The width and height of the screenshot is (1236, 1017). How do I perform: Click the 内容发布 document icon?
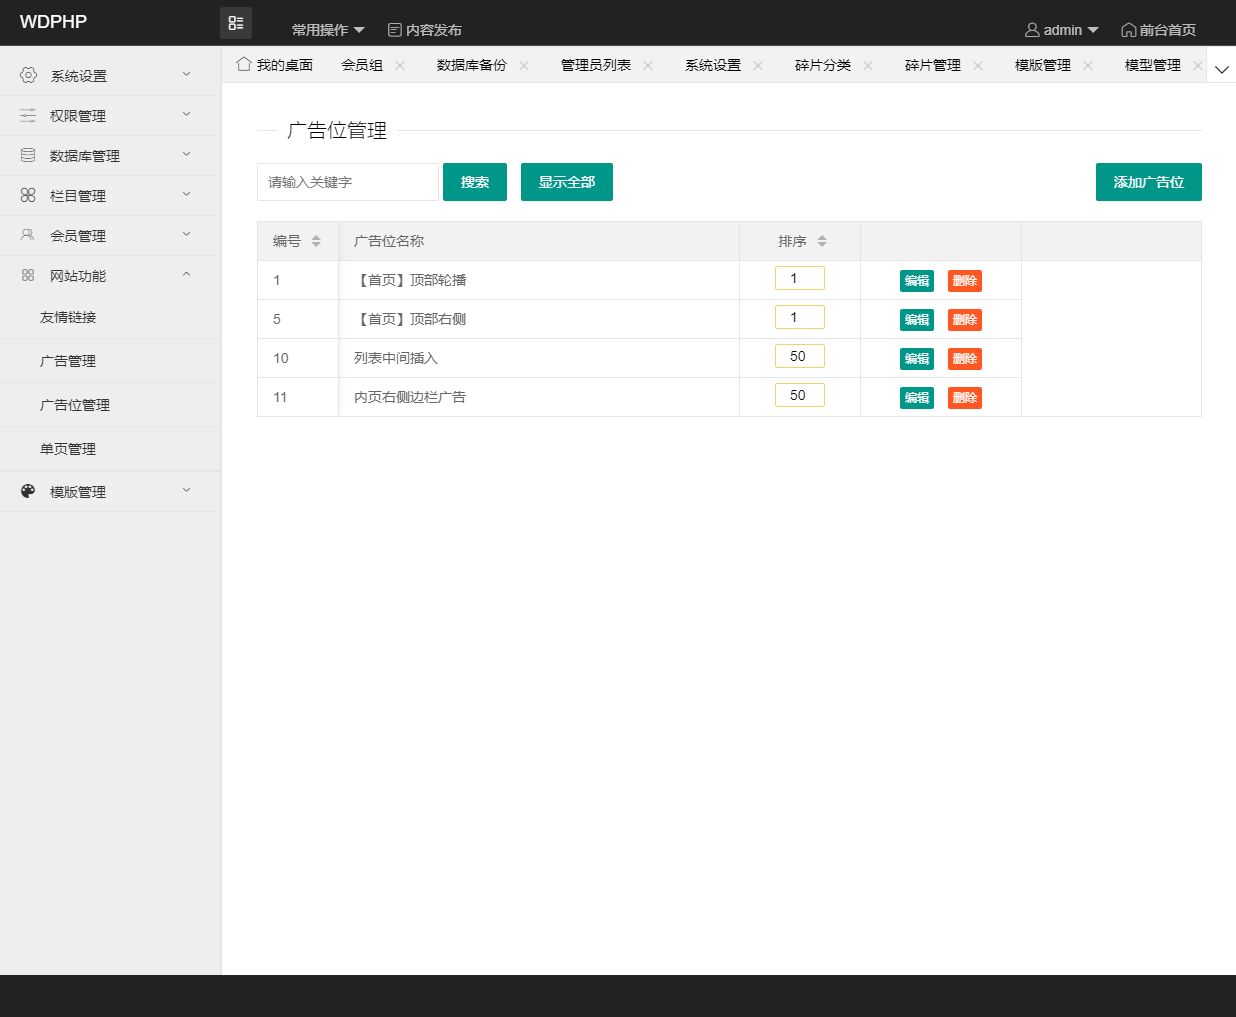coord(394,30)
